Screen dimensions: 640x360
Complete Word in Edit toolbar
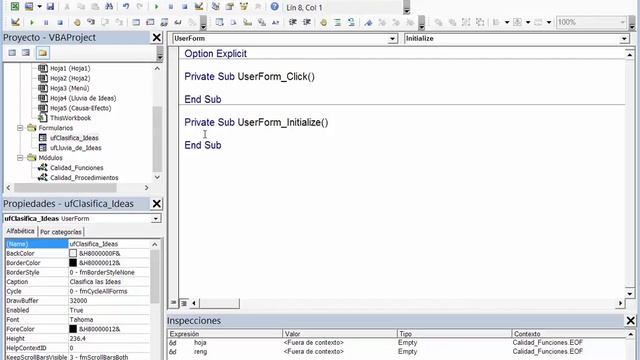276,22
